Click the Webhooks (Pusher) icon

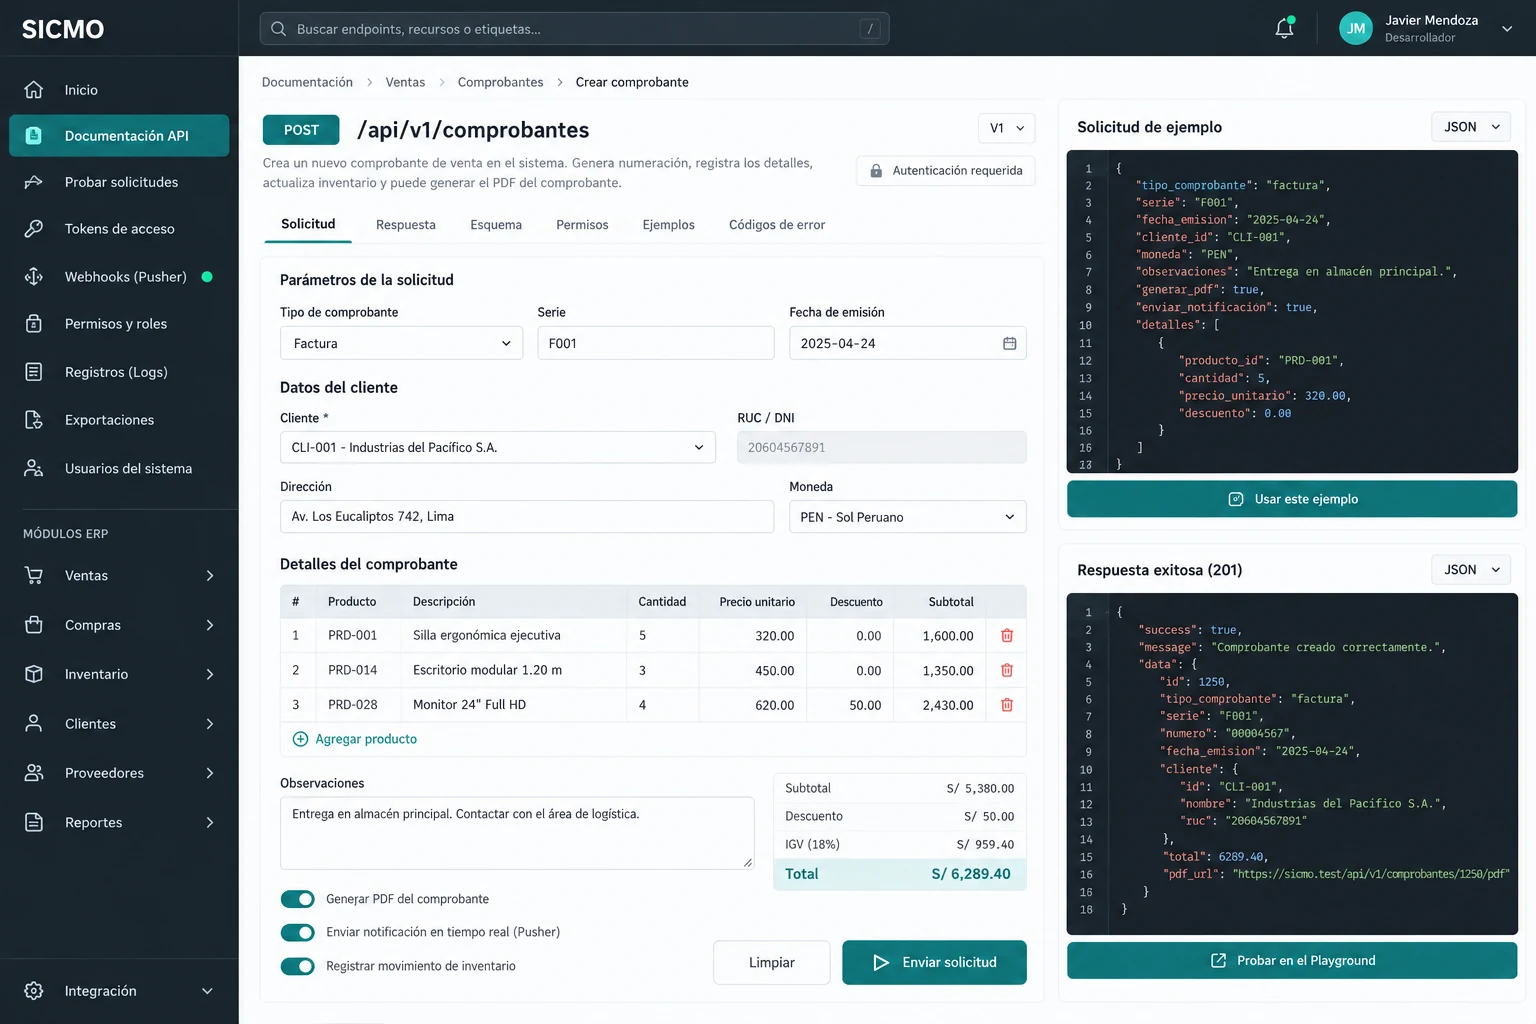click(x=34, y=277)
